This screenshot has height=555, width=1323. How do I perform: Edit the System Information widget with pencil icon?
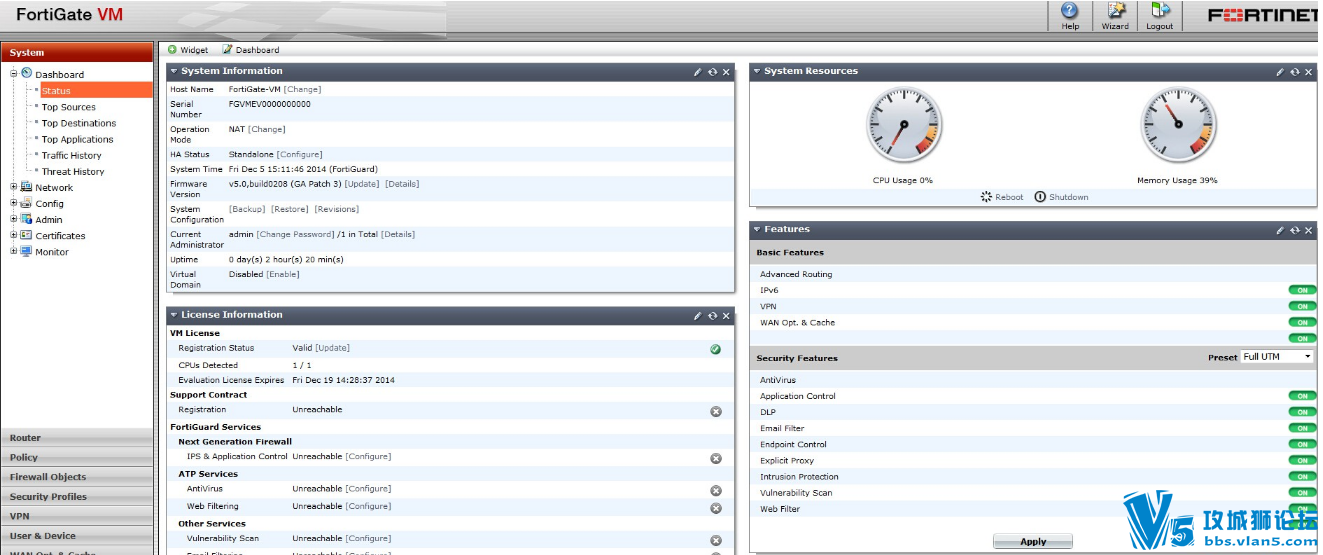coord(698,72)
